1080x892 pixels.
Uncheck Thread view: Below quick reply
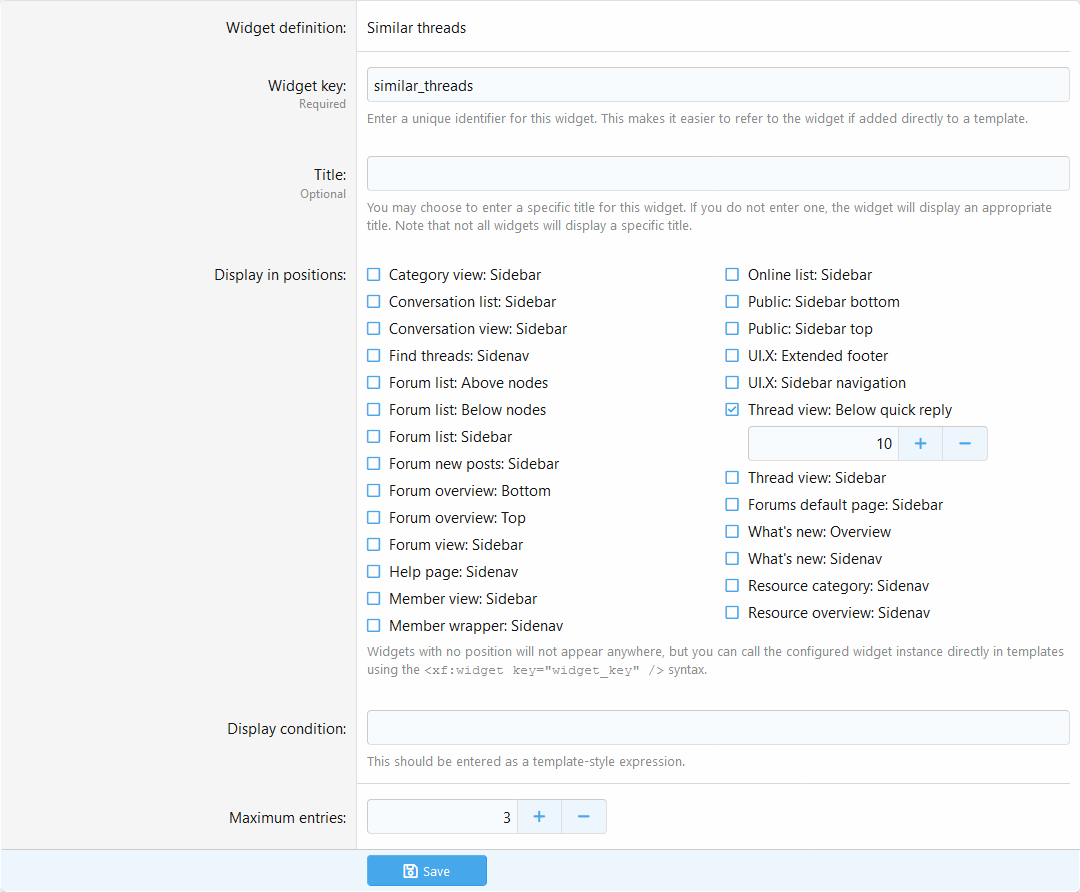(x=732, y=410)
